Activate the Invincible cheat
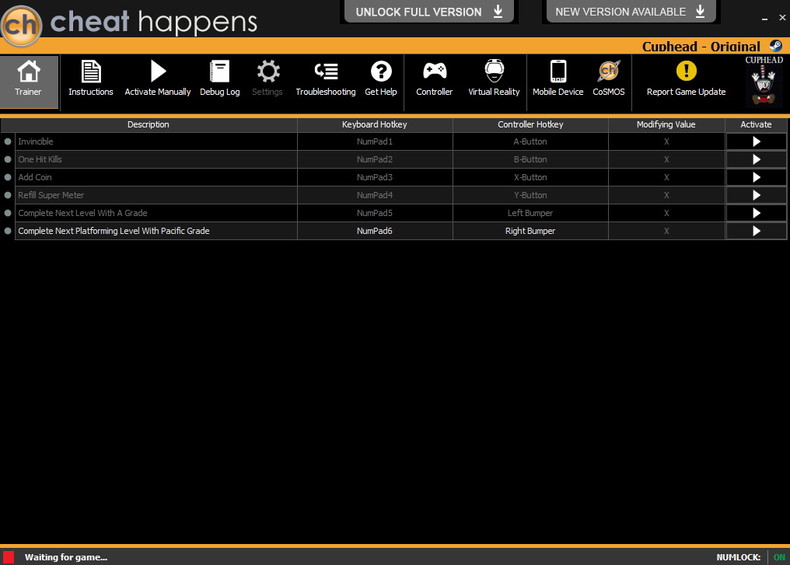This screenshot has height=565, width=790. click(756, 142)
